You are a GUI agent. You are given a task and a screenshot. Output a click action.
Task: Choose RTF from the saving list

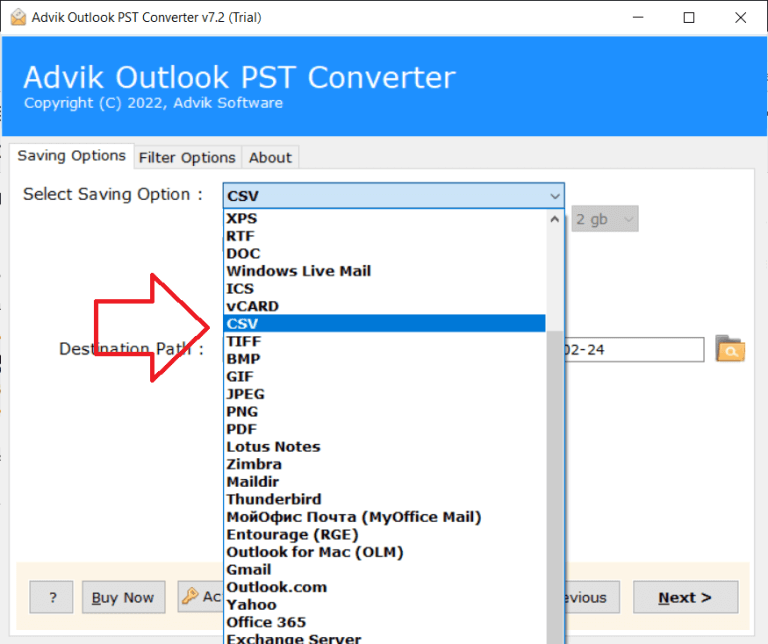click(x=384, y=236)
